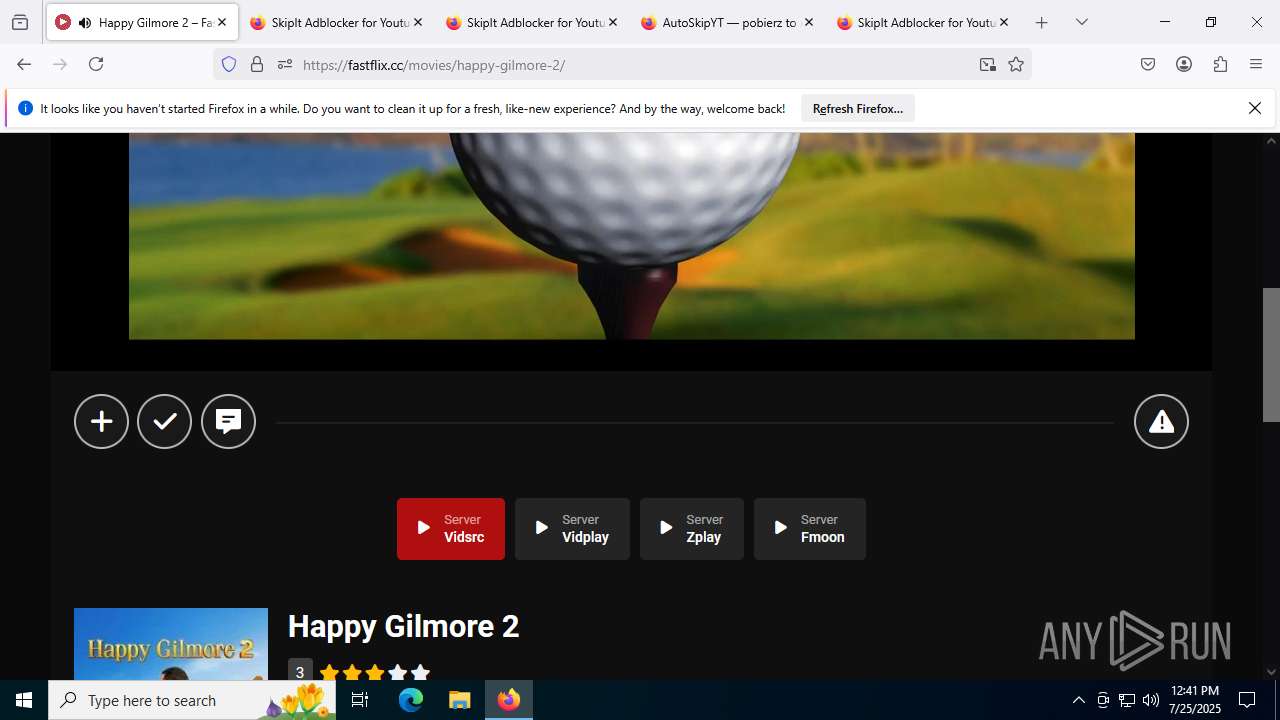Viewport: 1280px width, 720px height.
Task: Click the Windows taskbar search box
Action: click(192, 700)
